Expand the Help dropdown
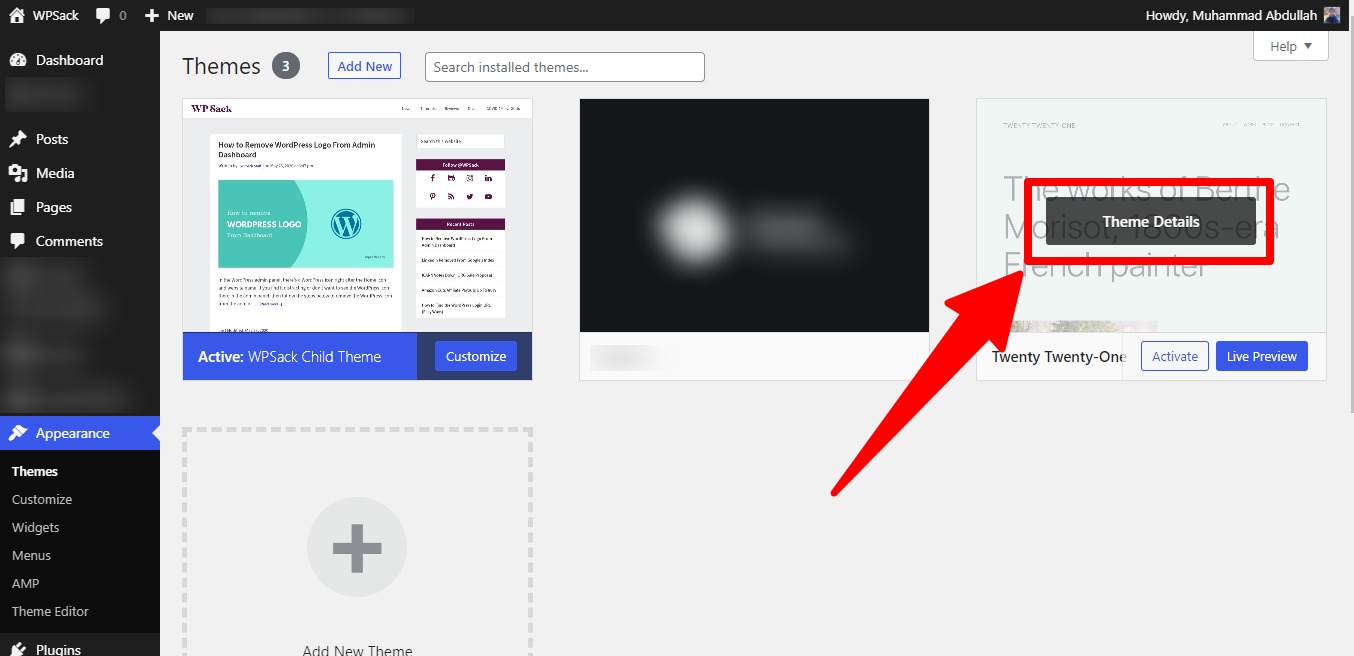The image size is (1354, 656). (1291, 46)
